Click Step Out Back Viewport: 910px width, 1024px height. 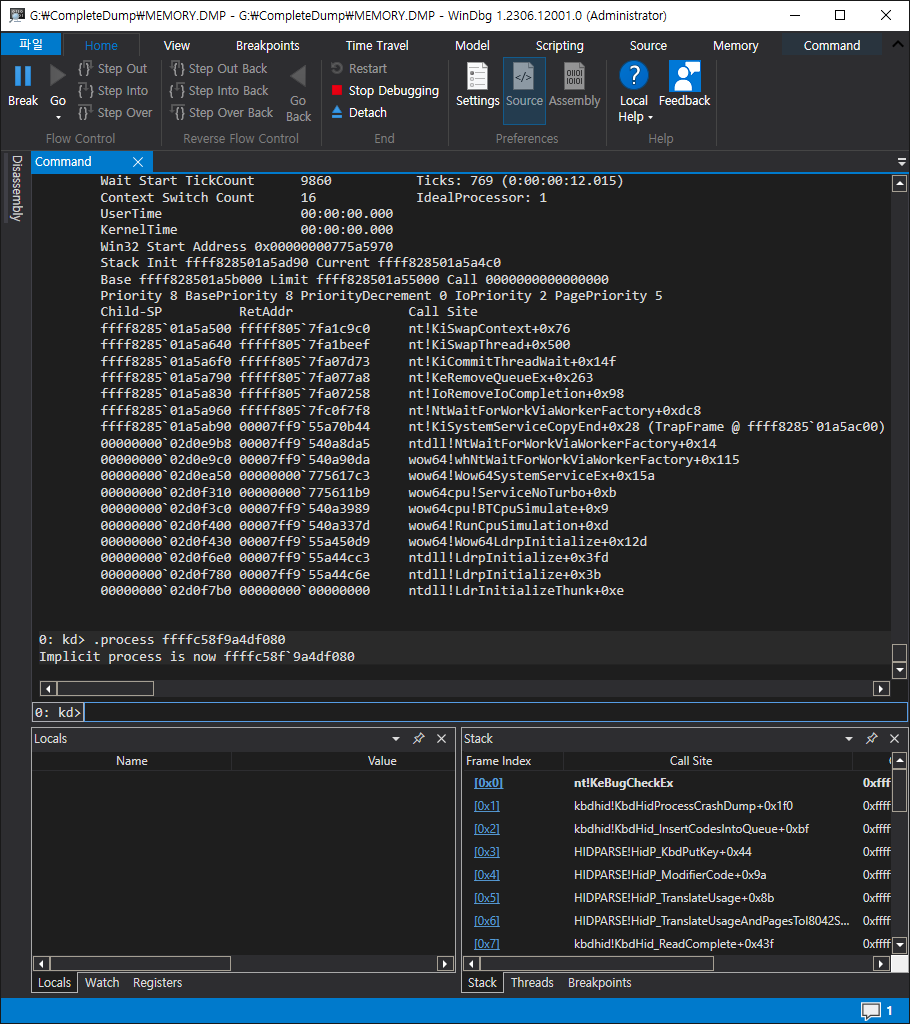tap(219, 69)
